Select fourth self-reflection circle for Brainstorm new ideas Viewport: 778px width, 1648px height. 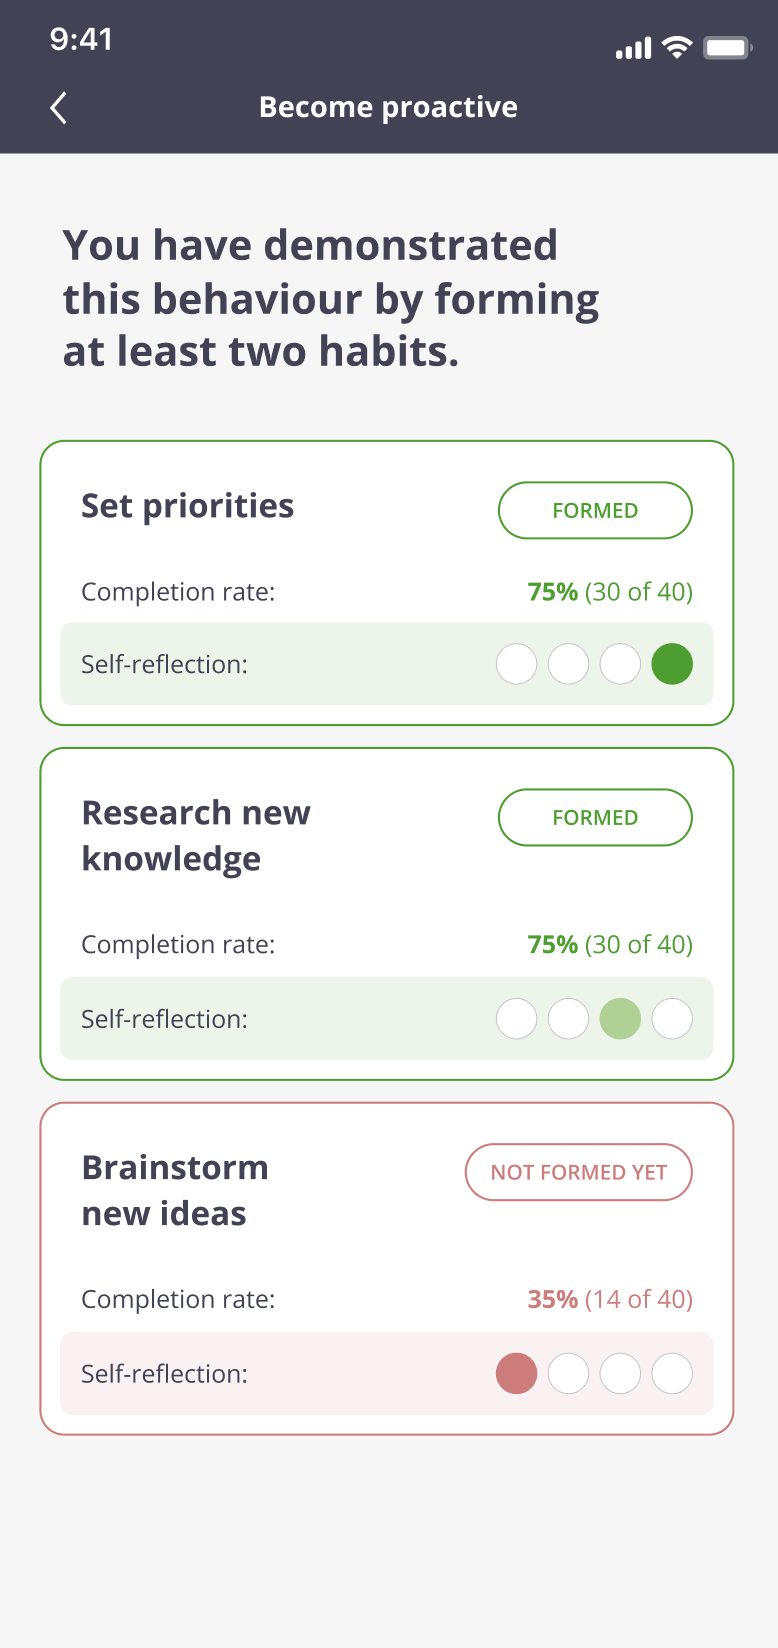coord(672,1374)
